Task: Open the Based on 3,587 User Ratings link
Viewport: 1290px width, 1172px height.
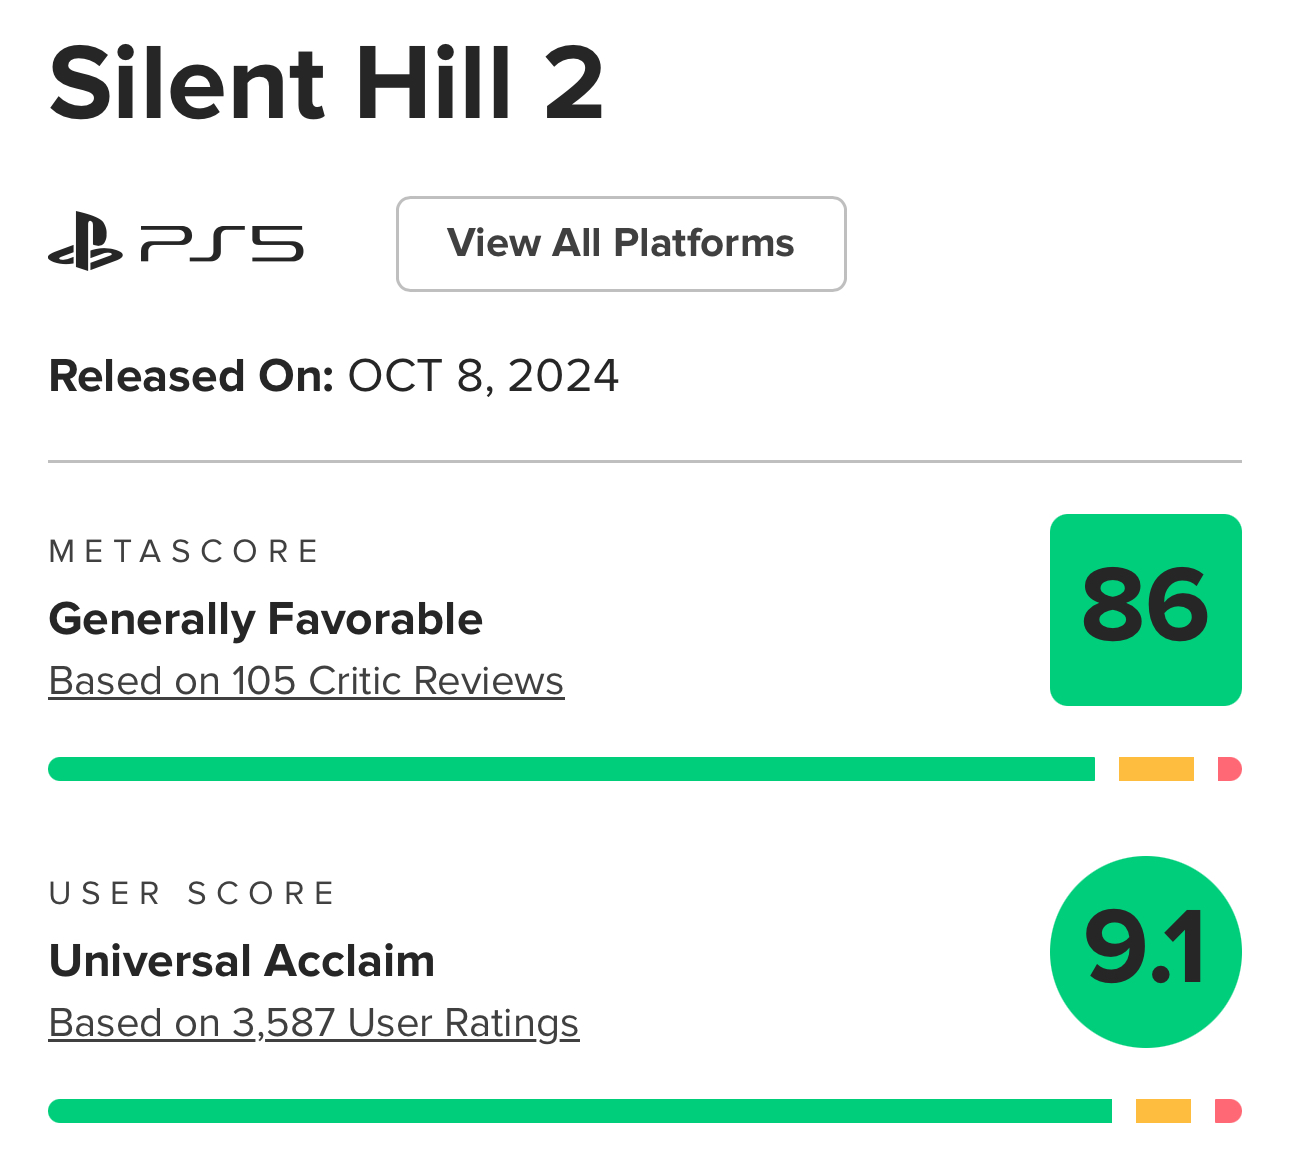Action: pyautogui.click(x=314, y=1023)
